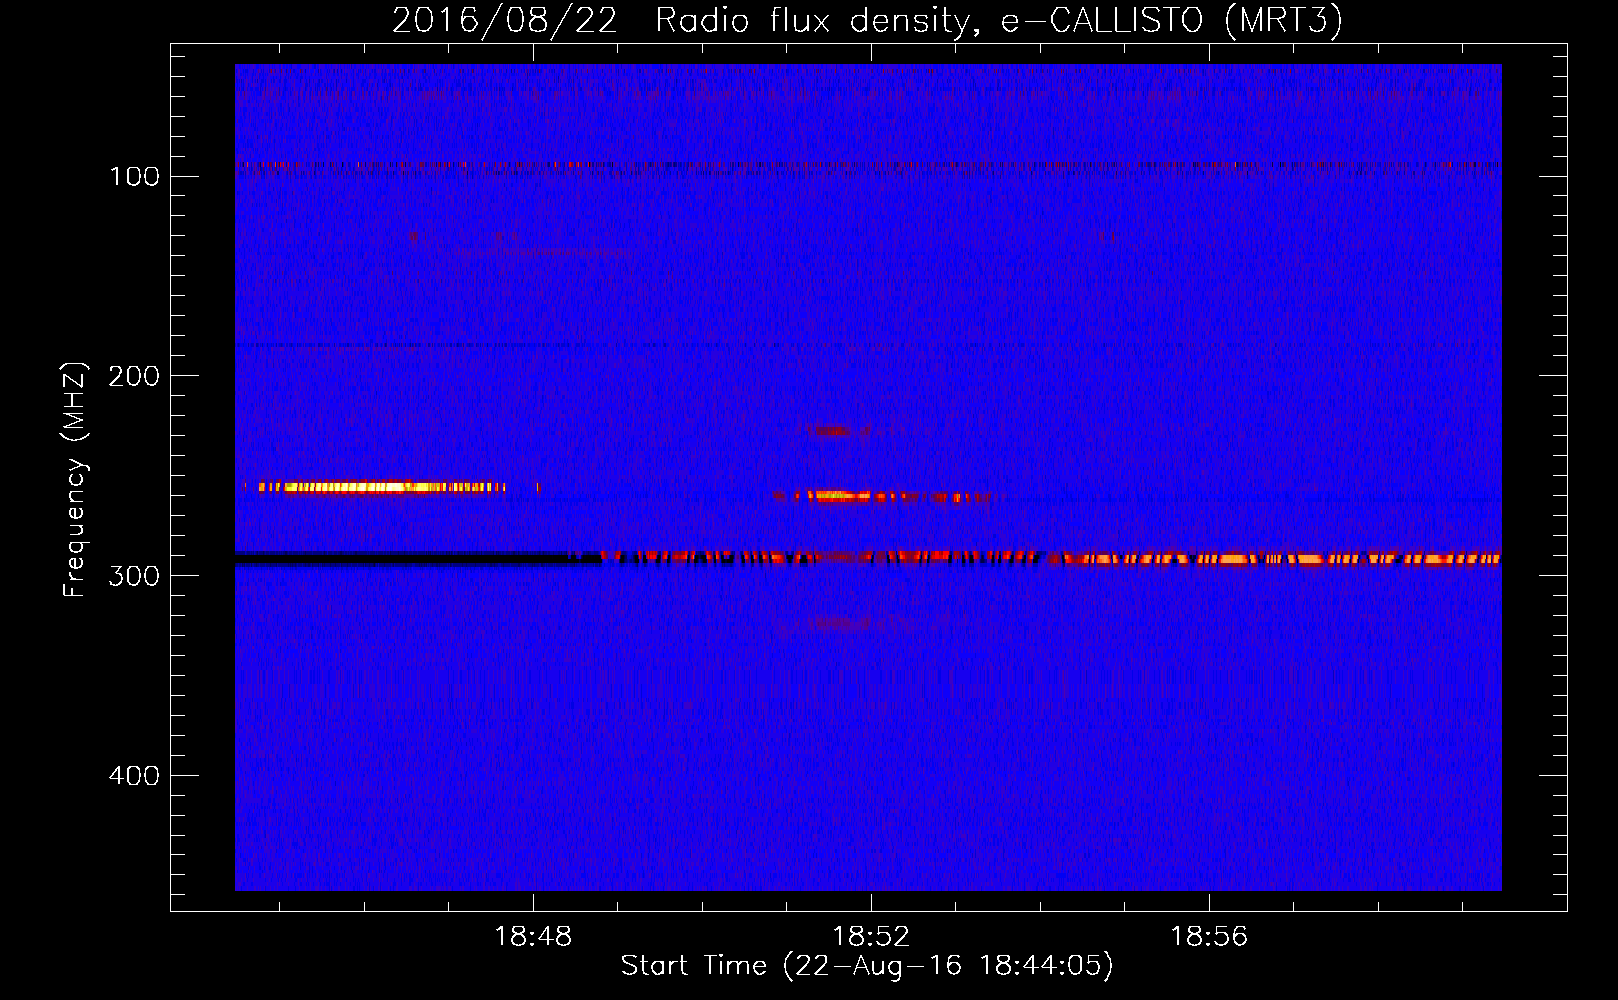The width and height of the screenshot is (1618, 1000).
Task: Click the black band near 293 MHz before 18:48
Action: click(418, 559)
